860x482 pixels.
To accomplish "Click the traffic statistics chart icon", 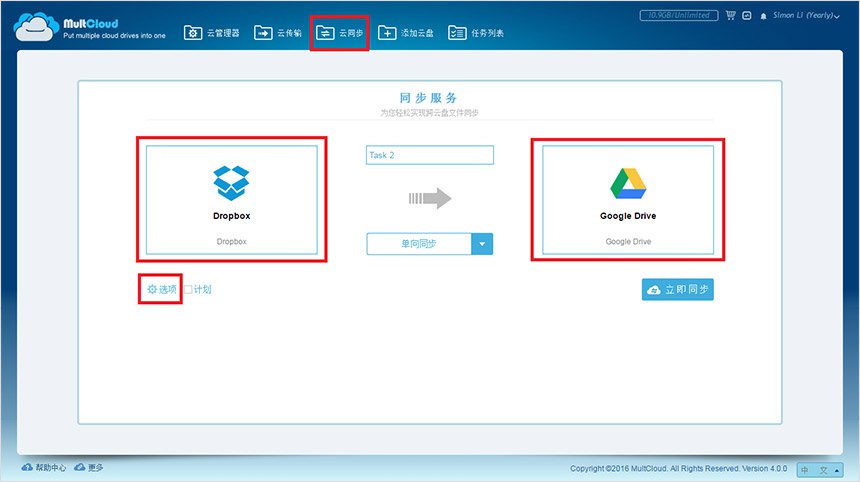I will pos(747,15).
